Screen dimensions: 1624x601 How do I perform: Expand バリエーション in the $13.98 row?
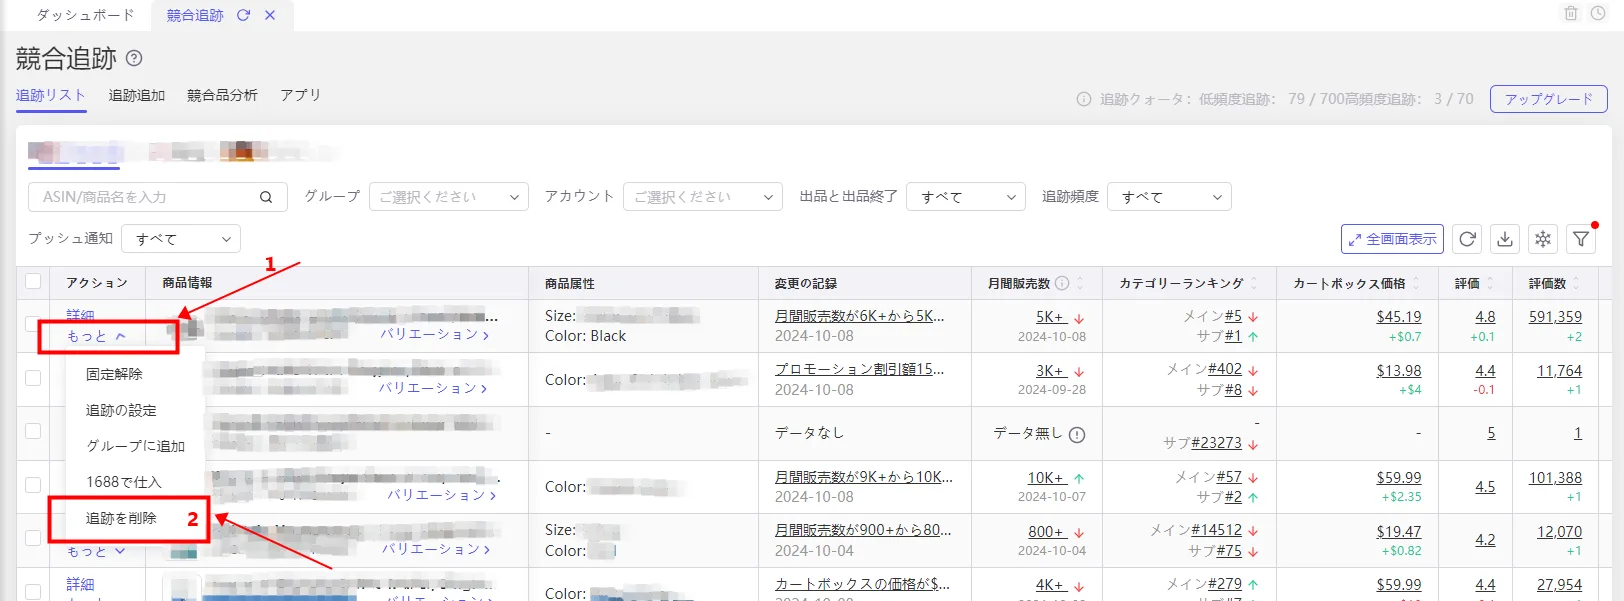pyautogui.click(x=432, y=388)
